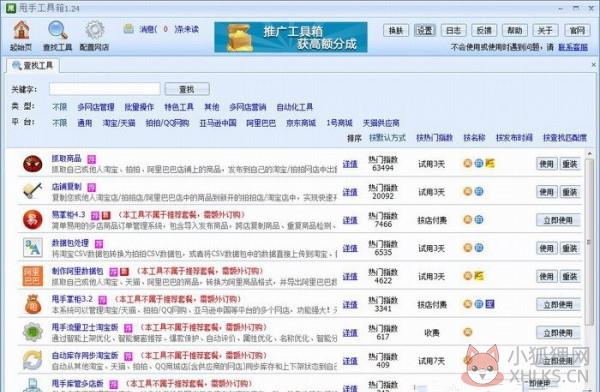Click the 自动库存同步淘宝版 sync icon
This screenshot has width=600, height=392.
33,360
